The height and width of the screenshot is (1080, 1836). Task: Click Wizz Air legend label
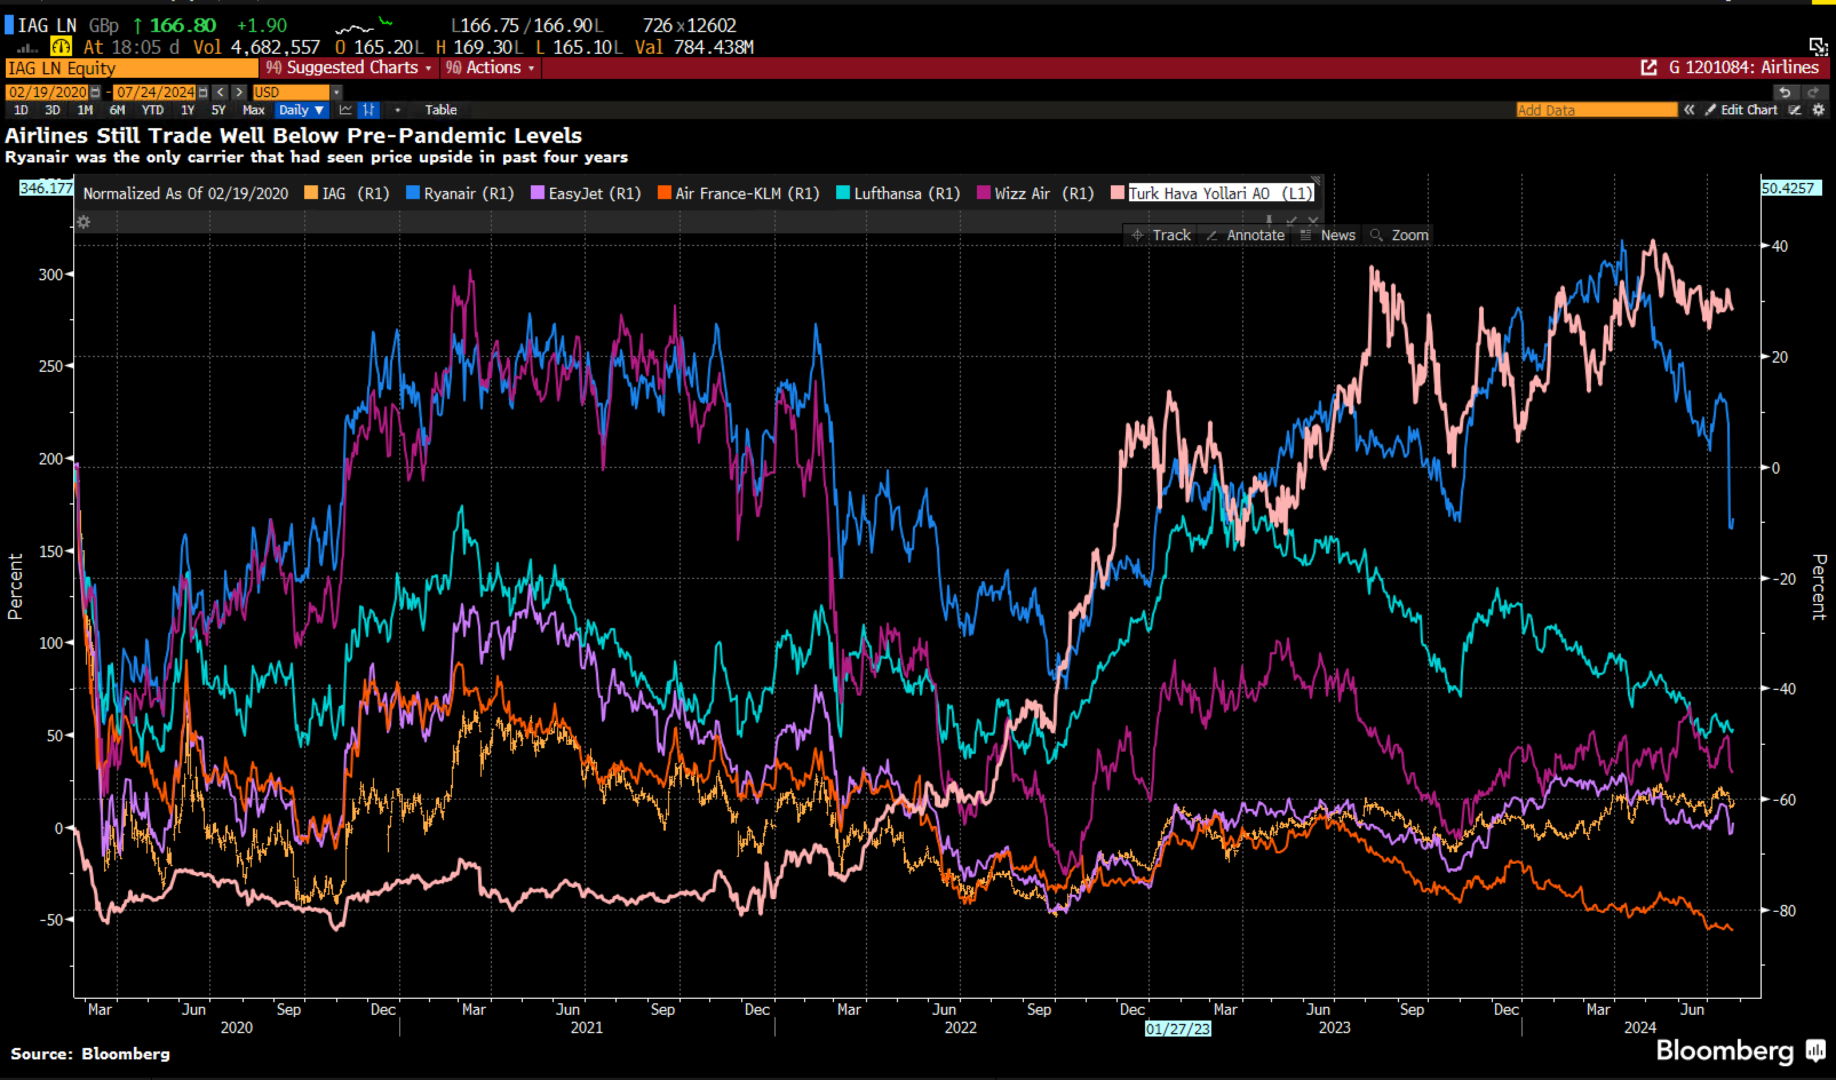point(1044,193)
